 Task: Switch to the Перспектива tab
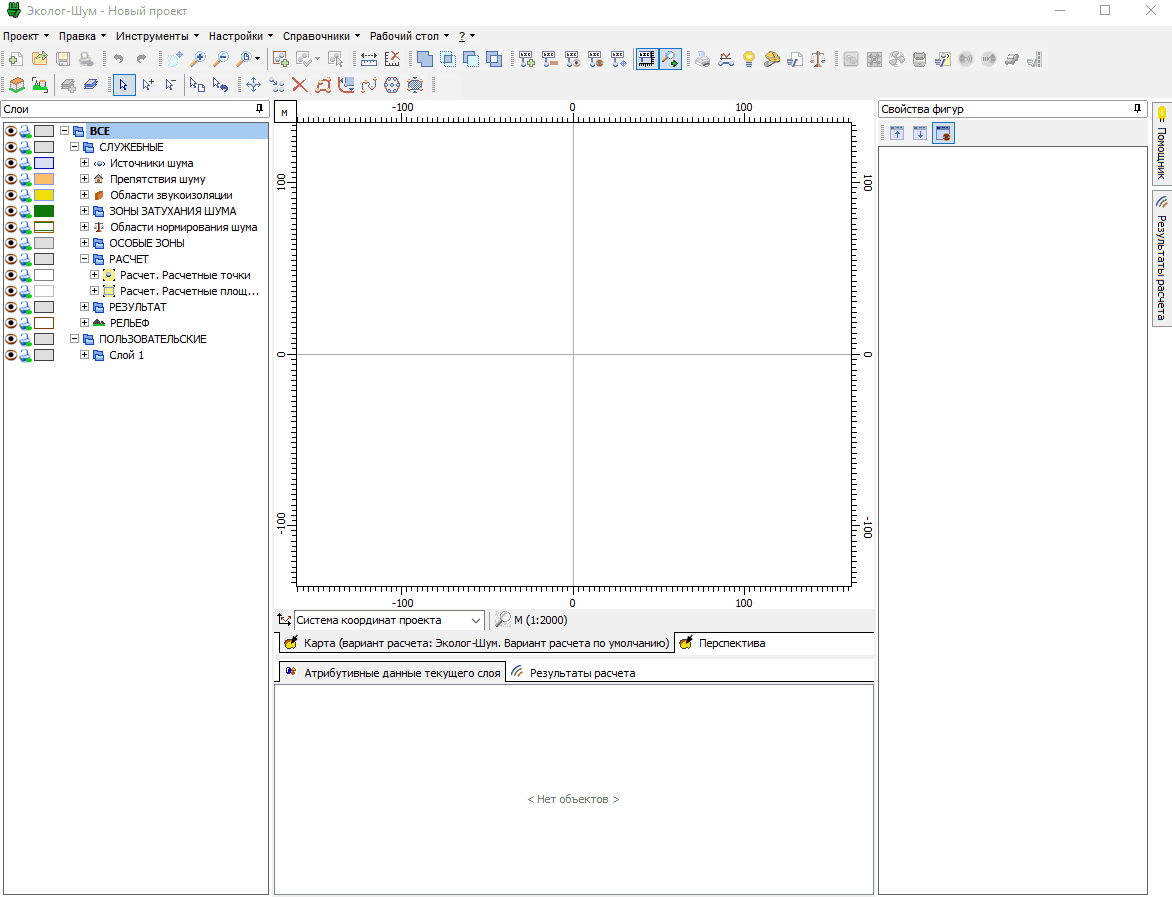click(730, 643)
